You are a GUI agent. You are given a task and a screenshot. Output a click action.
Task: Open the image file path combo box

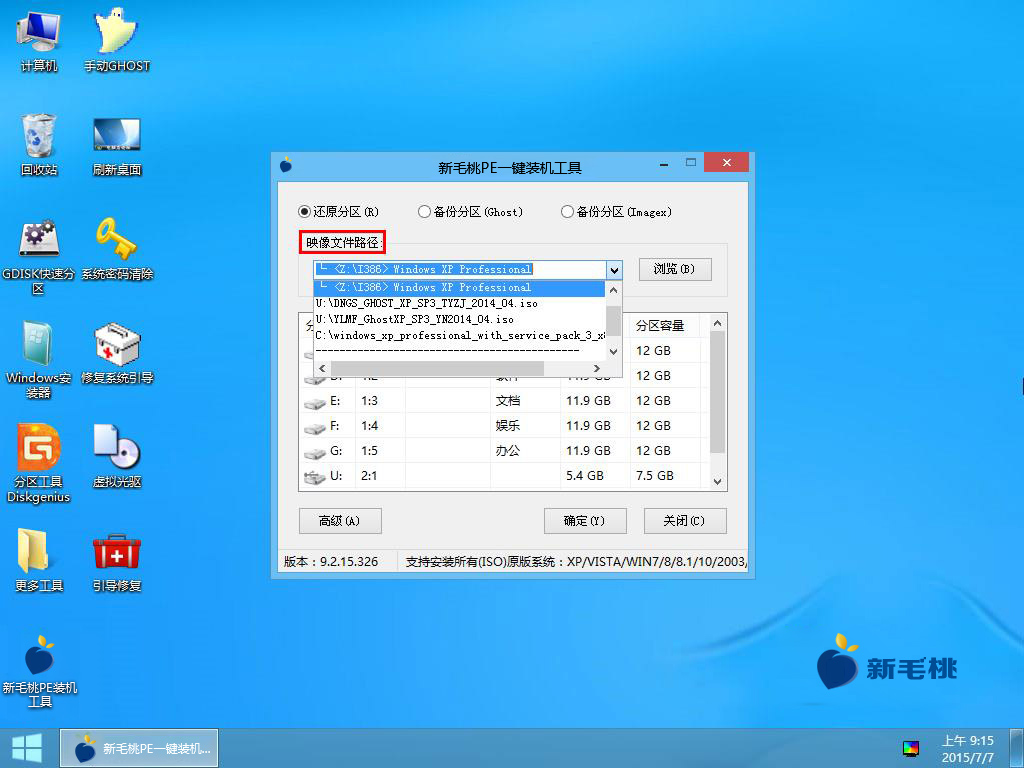pos(460,269)
